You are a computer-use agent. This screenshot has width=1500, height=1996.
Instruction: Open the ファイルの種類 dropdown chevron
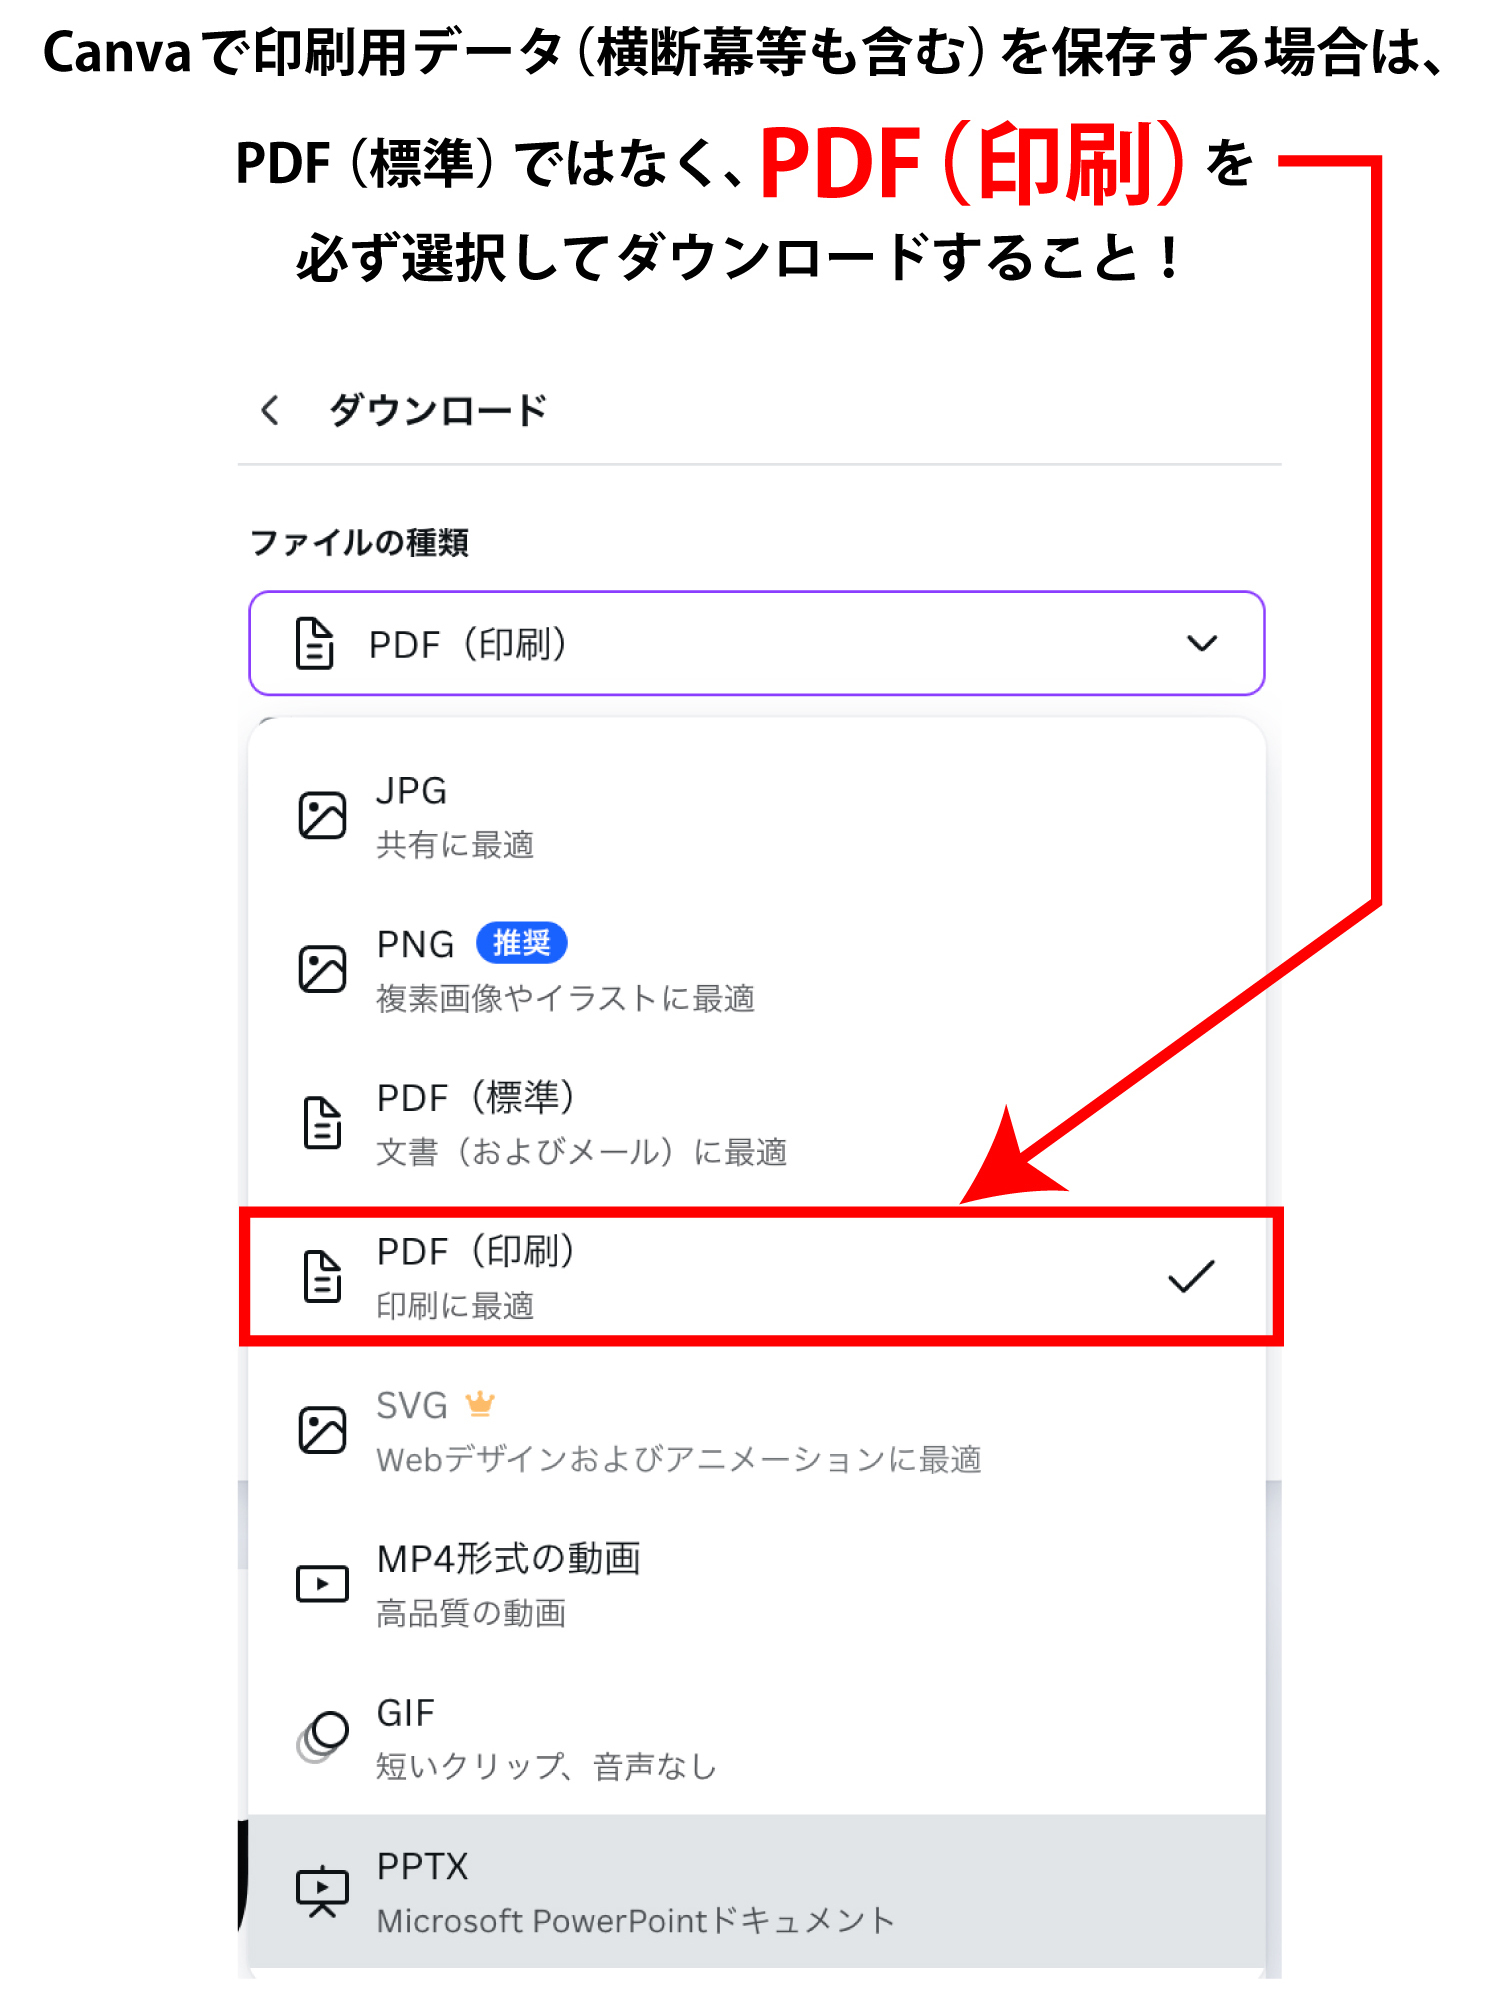click(1201, 643)
